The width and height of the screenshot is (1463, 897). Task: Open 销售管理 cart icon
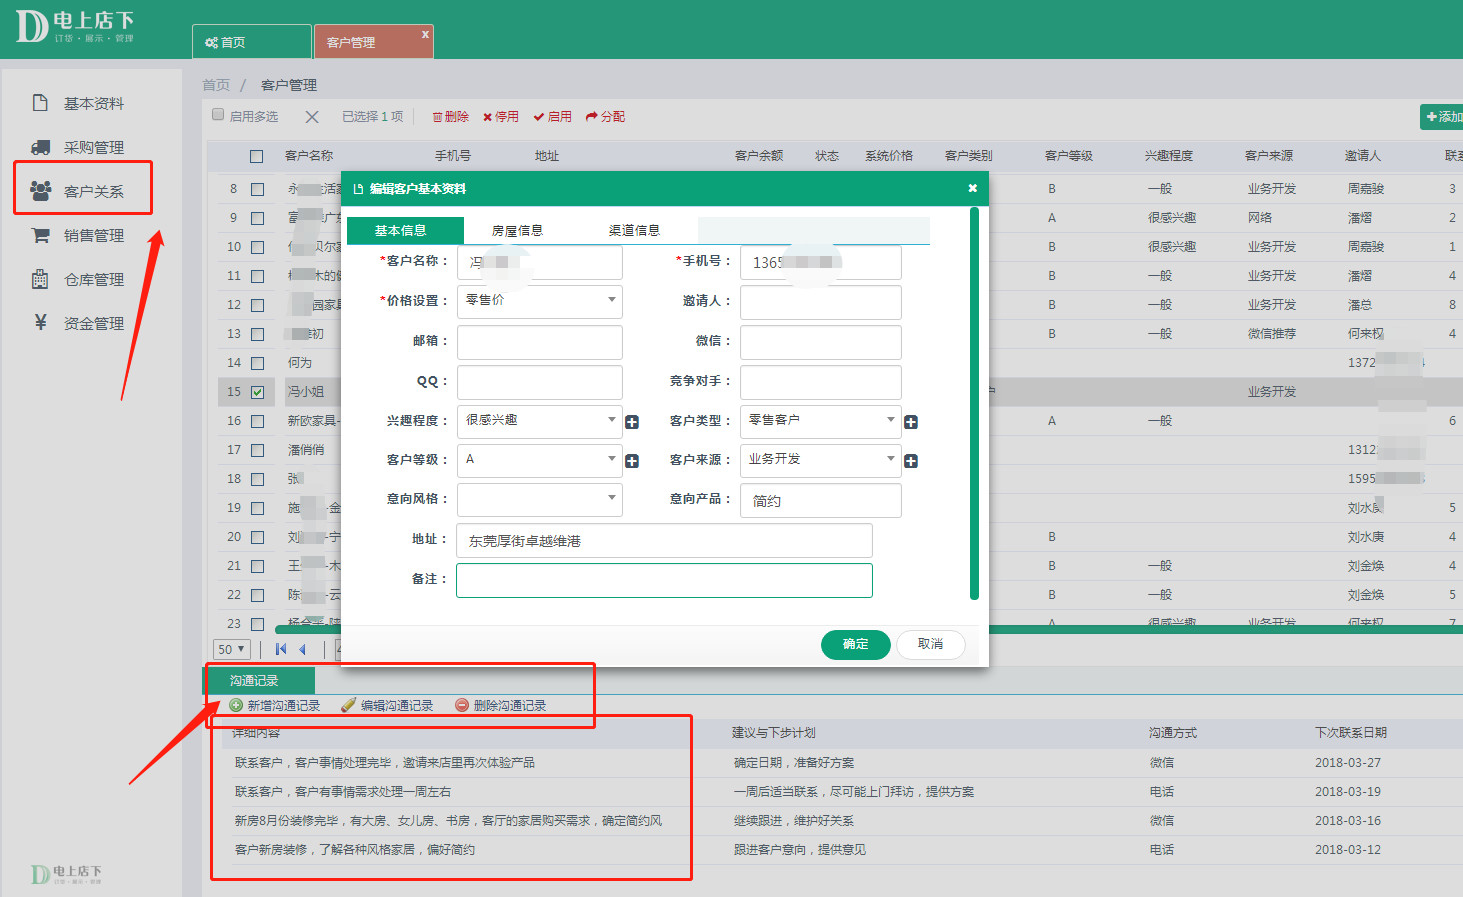click(x=41, y=236)
